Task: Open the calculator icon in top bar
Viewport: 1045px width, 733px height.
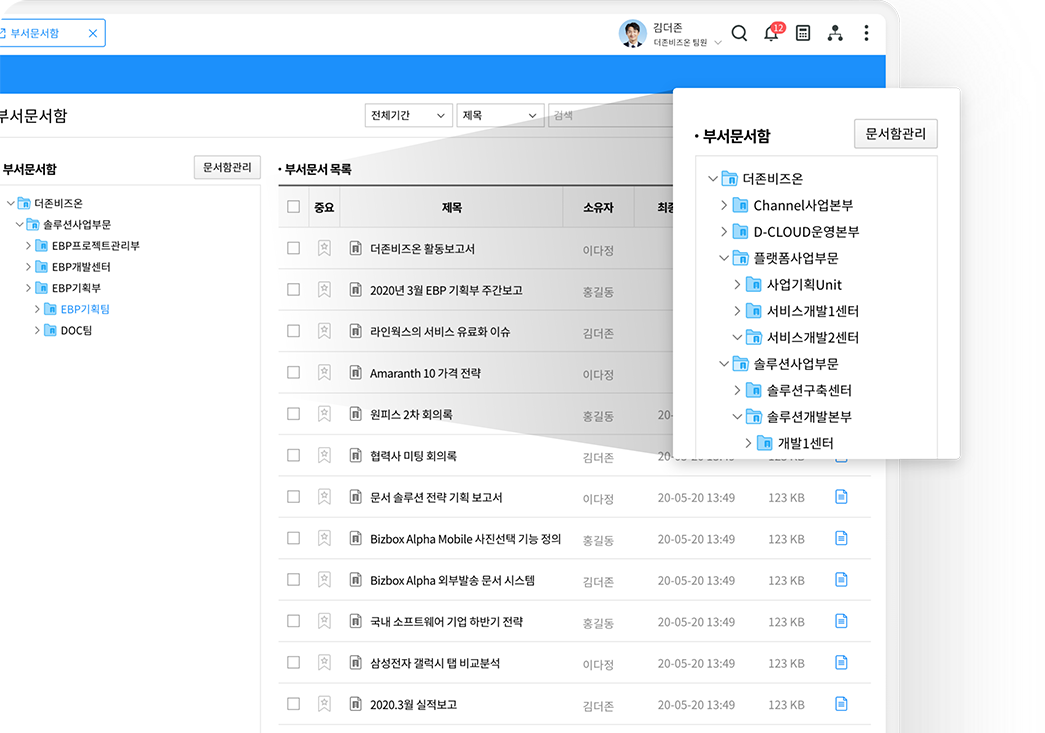Action: click(x=803, y=33)
